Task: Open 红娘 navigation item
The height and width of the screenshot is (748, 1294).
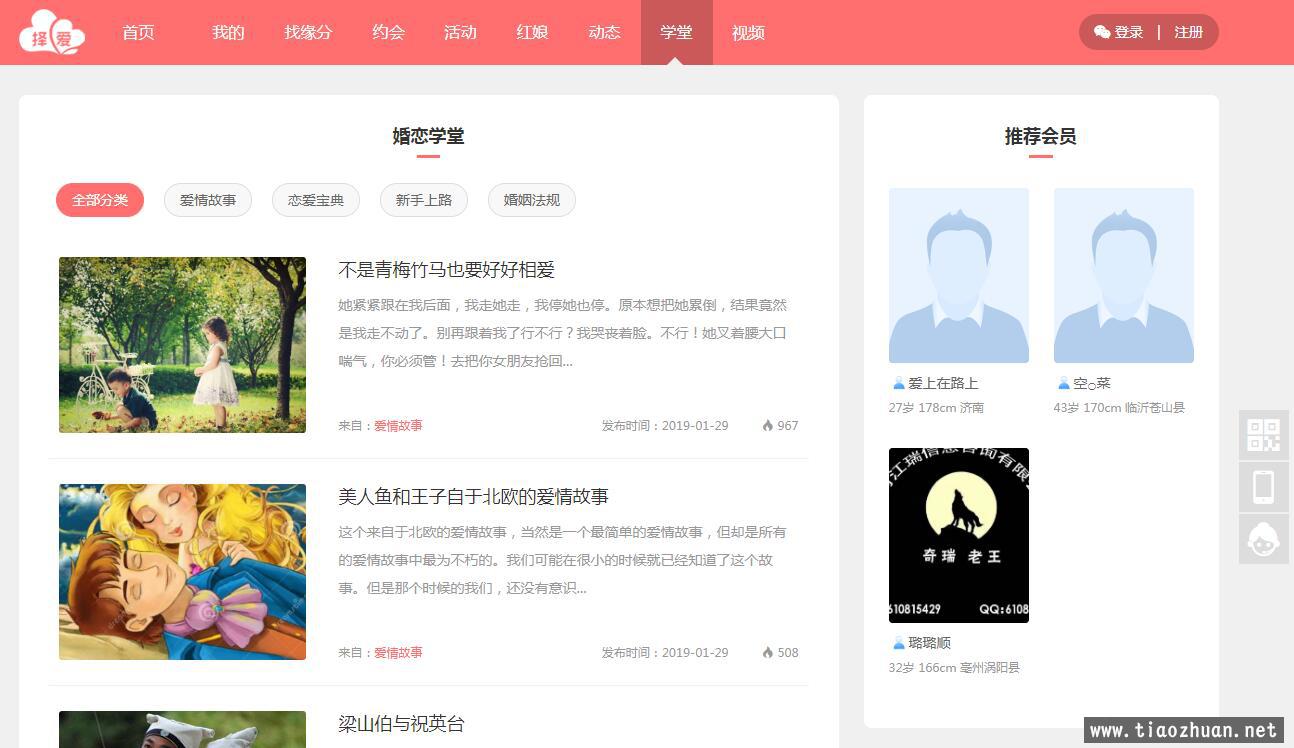Action: coord(532,32)
